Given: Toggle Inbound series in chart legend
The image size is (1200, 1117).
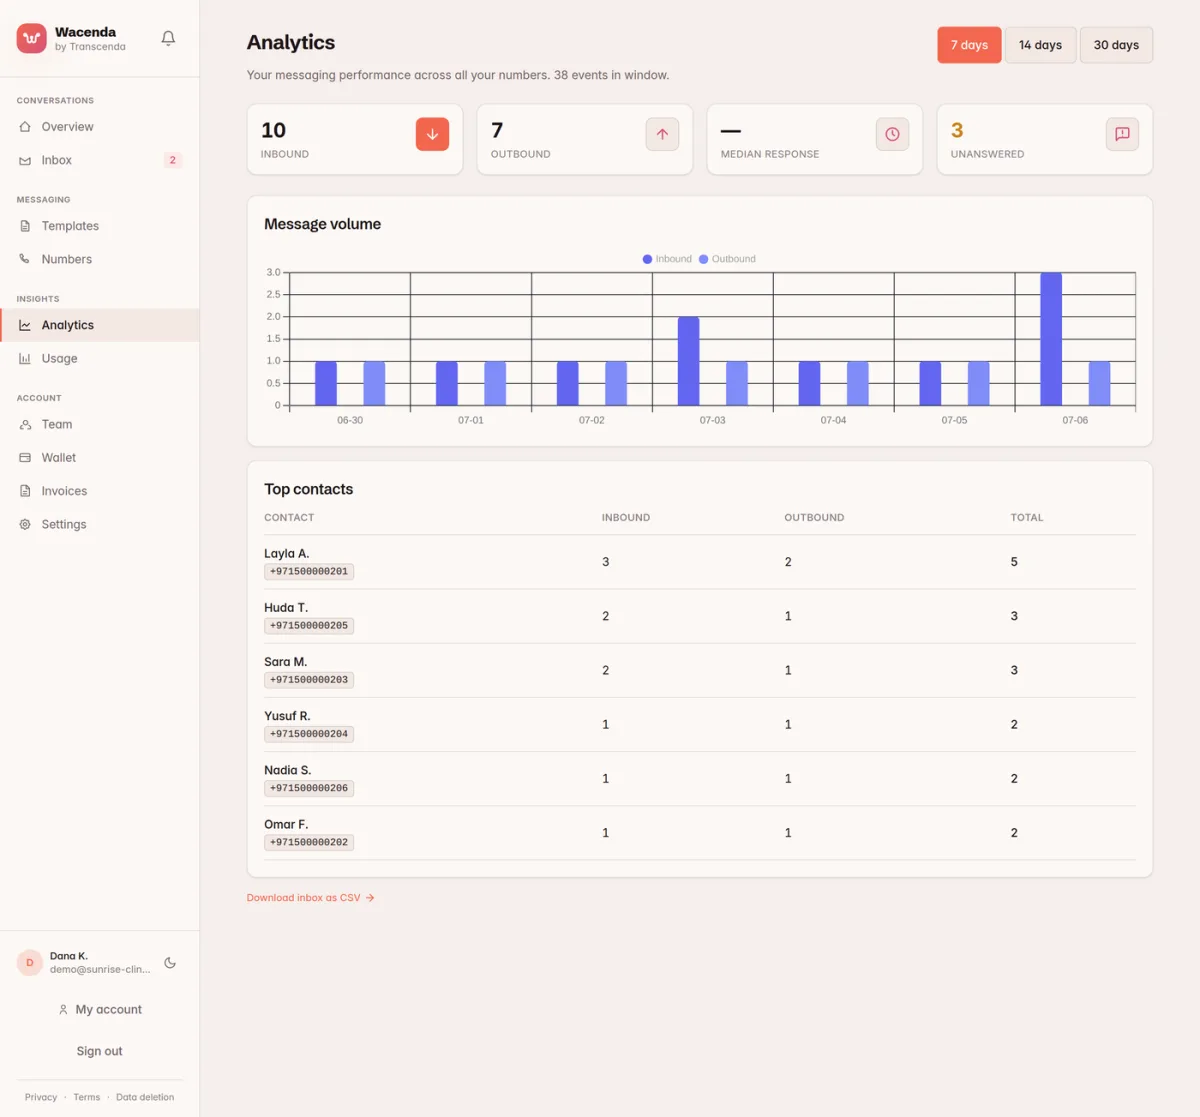Looking at the screenshot, I should 667,259.
